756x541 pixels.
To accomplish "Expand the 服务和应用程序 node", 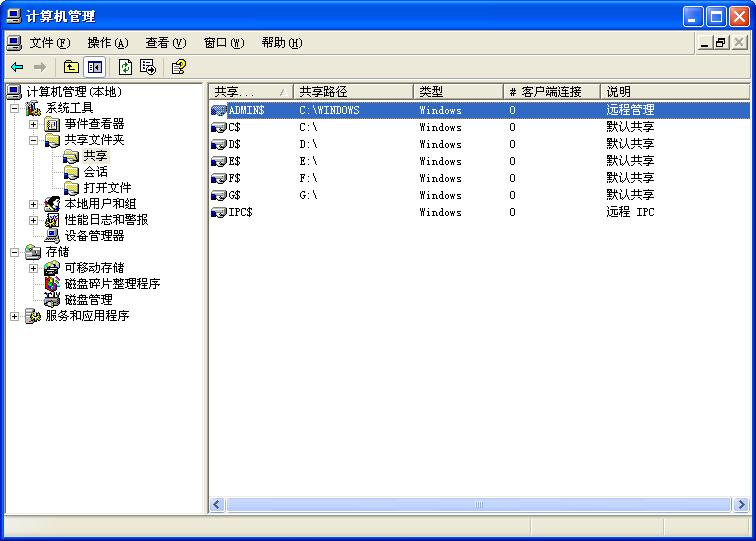I will (x=14, y=316).
